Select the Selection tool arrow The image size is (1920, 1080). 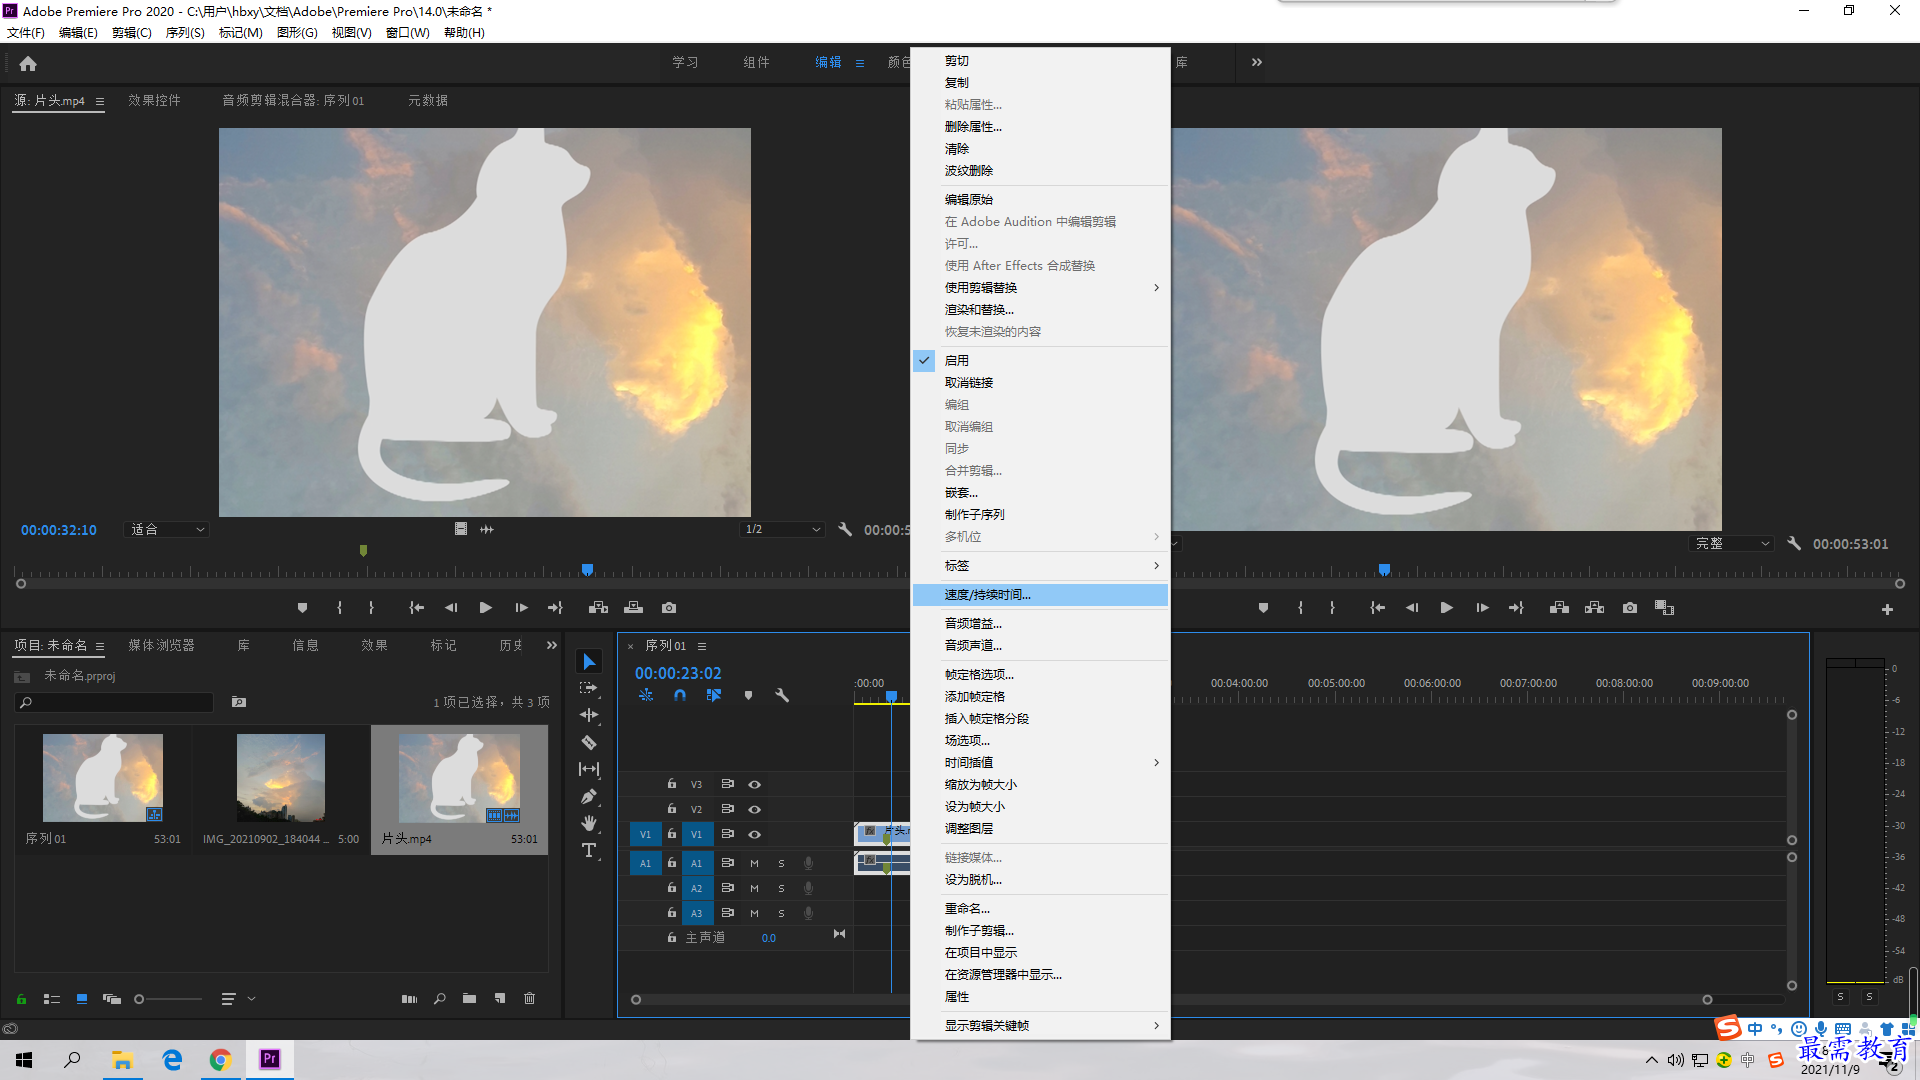point(589,662)
